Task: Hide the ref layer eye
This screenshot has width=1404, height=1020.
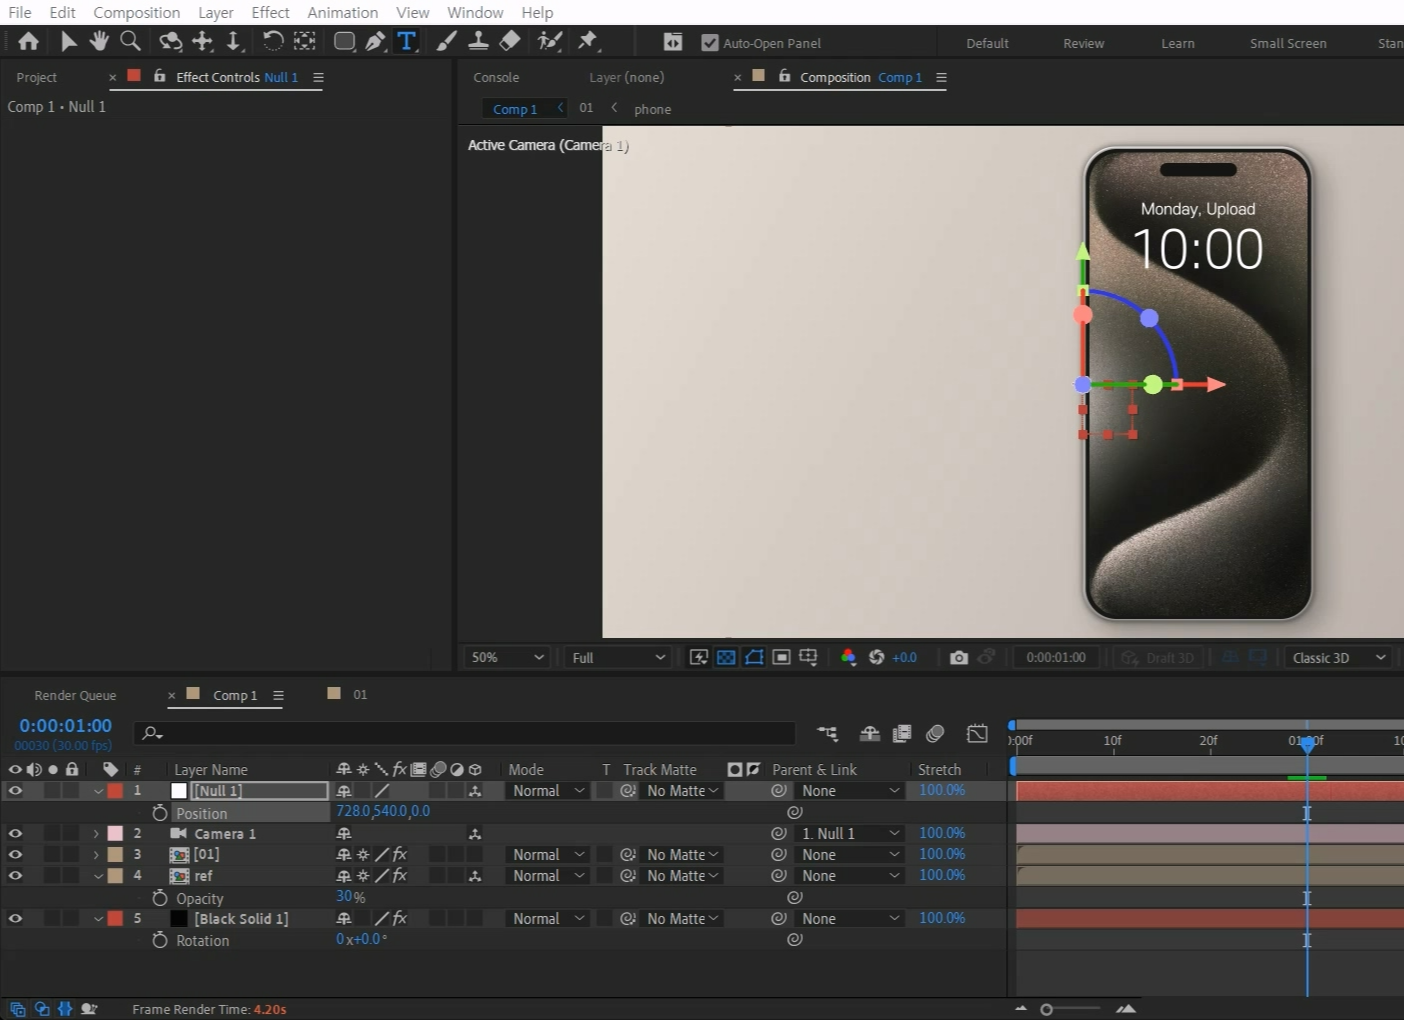Action: [15, 875]
